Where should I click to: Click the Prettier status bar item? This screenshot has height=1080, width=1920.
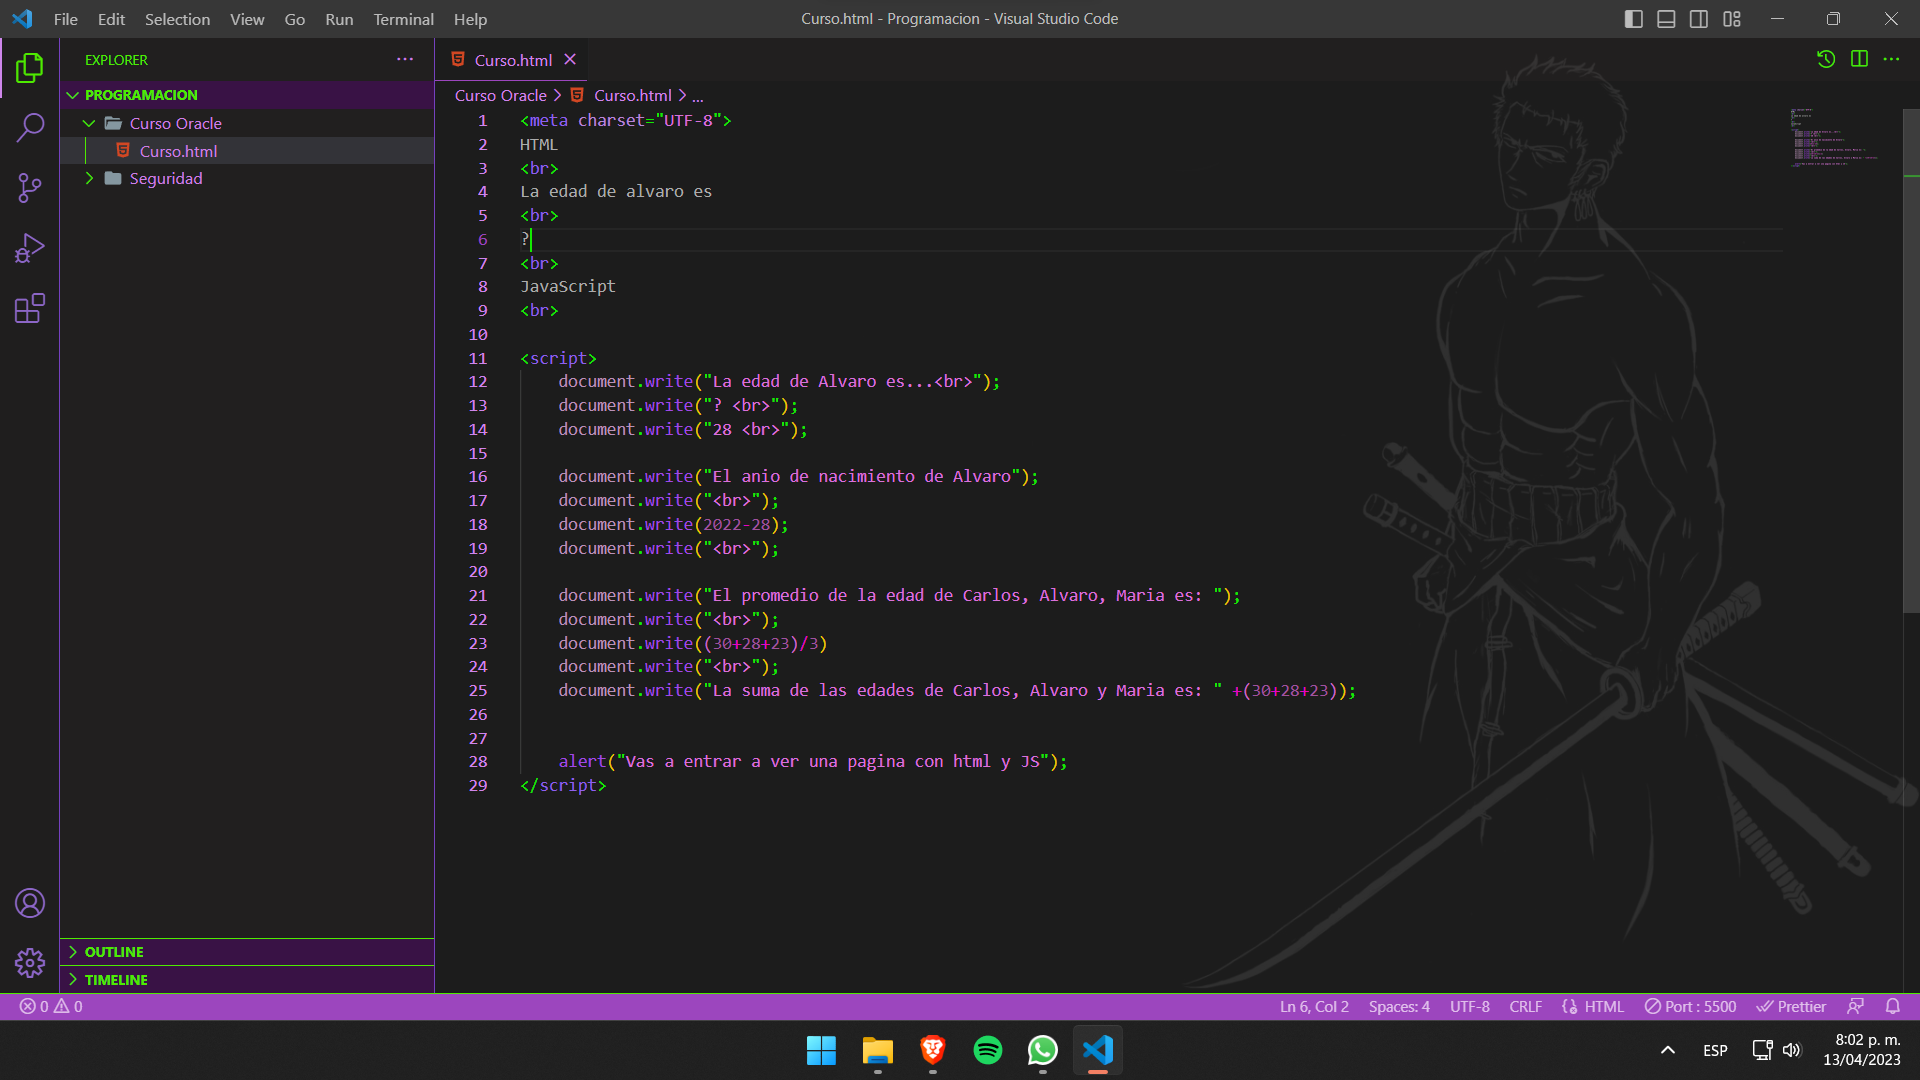[x=1791, y=1007]
